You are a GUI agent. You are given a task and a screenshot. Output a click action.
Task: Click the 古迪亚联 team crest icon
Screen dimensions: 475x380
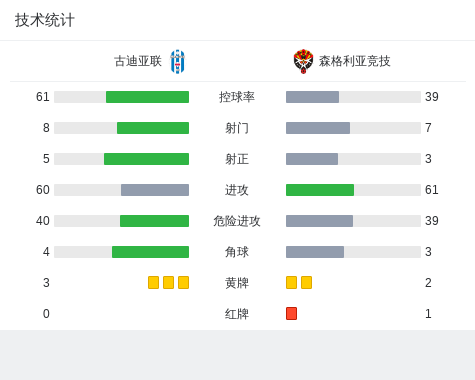tap(178, 61)
